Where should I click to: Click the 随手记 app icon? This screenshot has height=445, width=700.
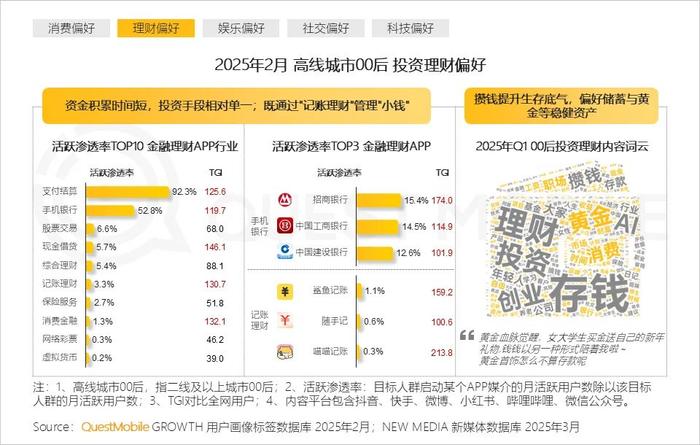(x=285, y=321)
